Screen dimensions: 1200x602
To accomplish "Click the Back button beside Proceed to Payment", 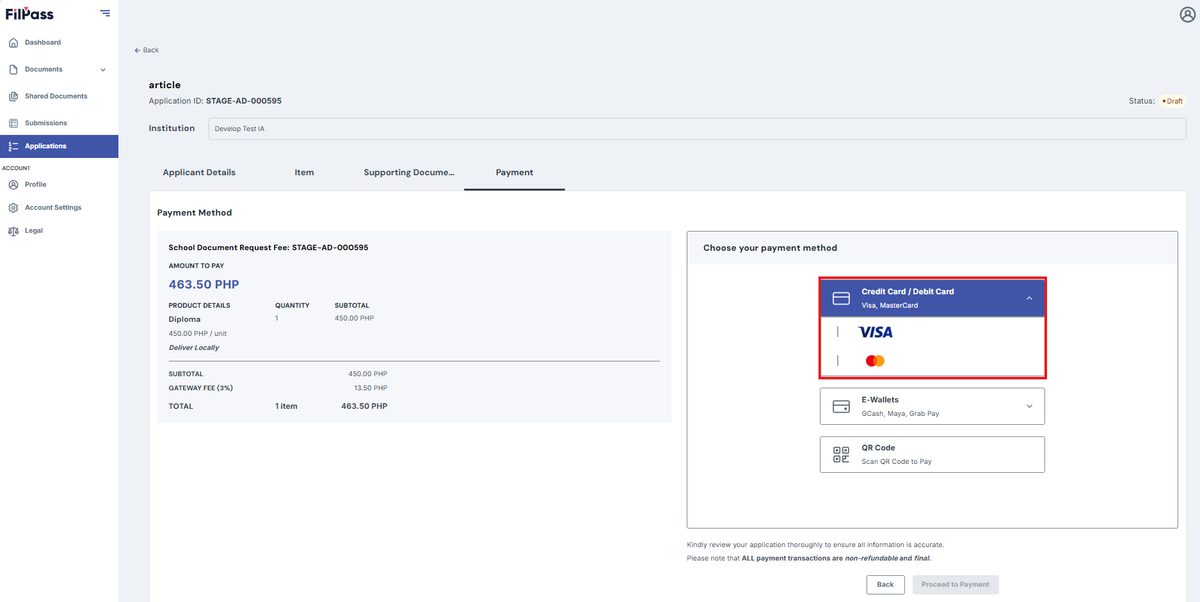I will click(x=885, y=584).
